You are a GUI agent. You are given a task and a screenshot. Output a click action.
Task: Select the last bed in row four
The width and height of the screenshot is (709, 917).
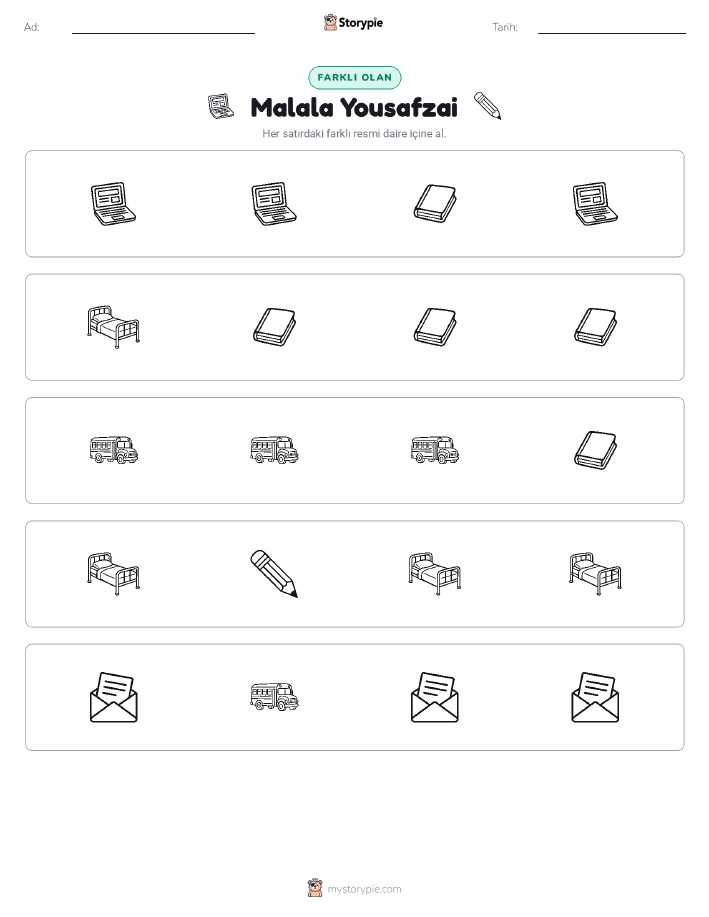596,574
